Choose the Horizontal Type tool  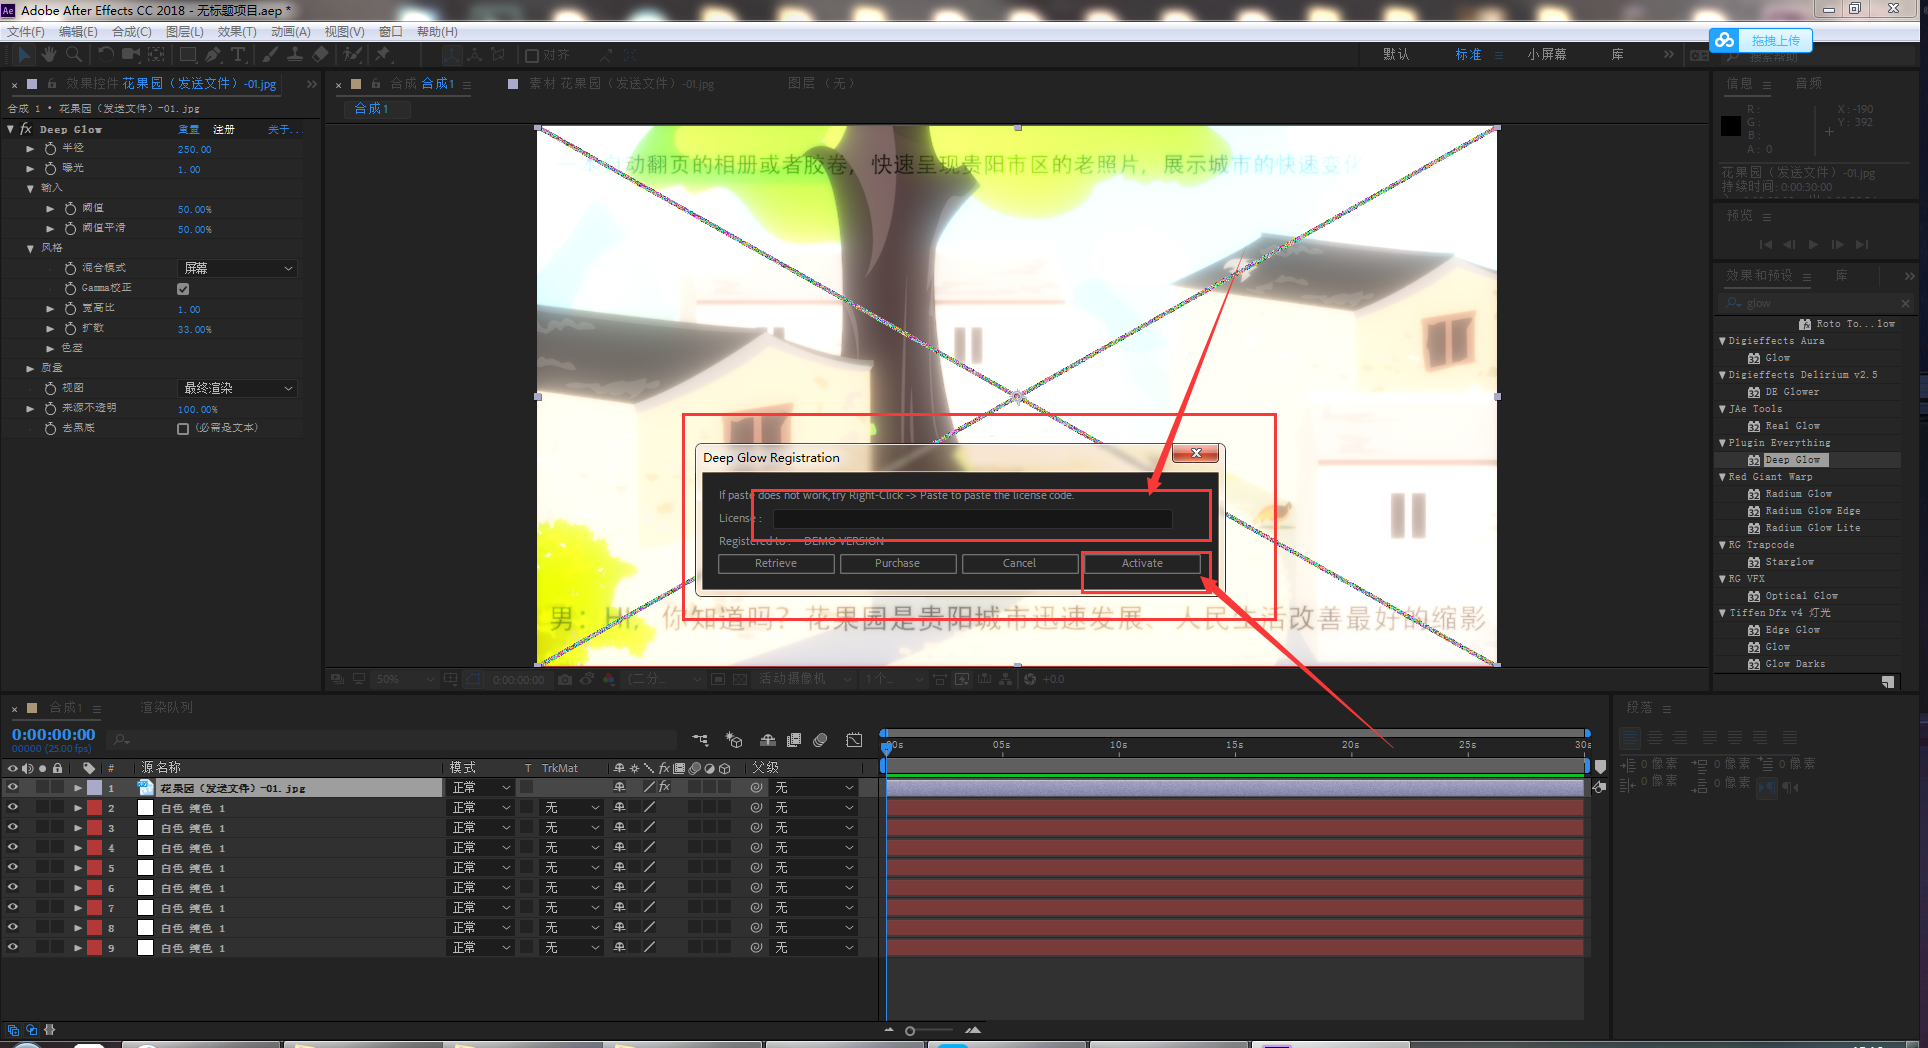238,55
